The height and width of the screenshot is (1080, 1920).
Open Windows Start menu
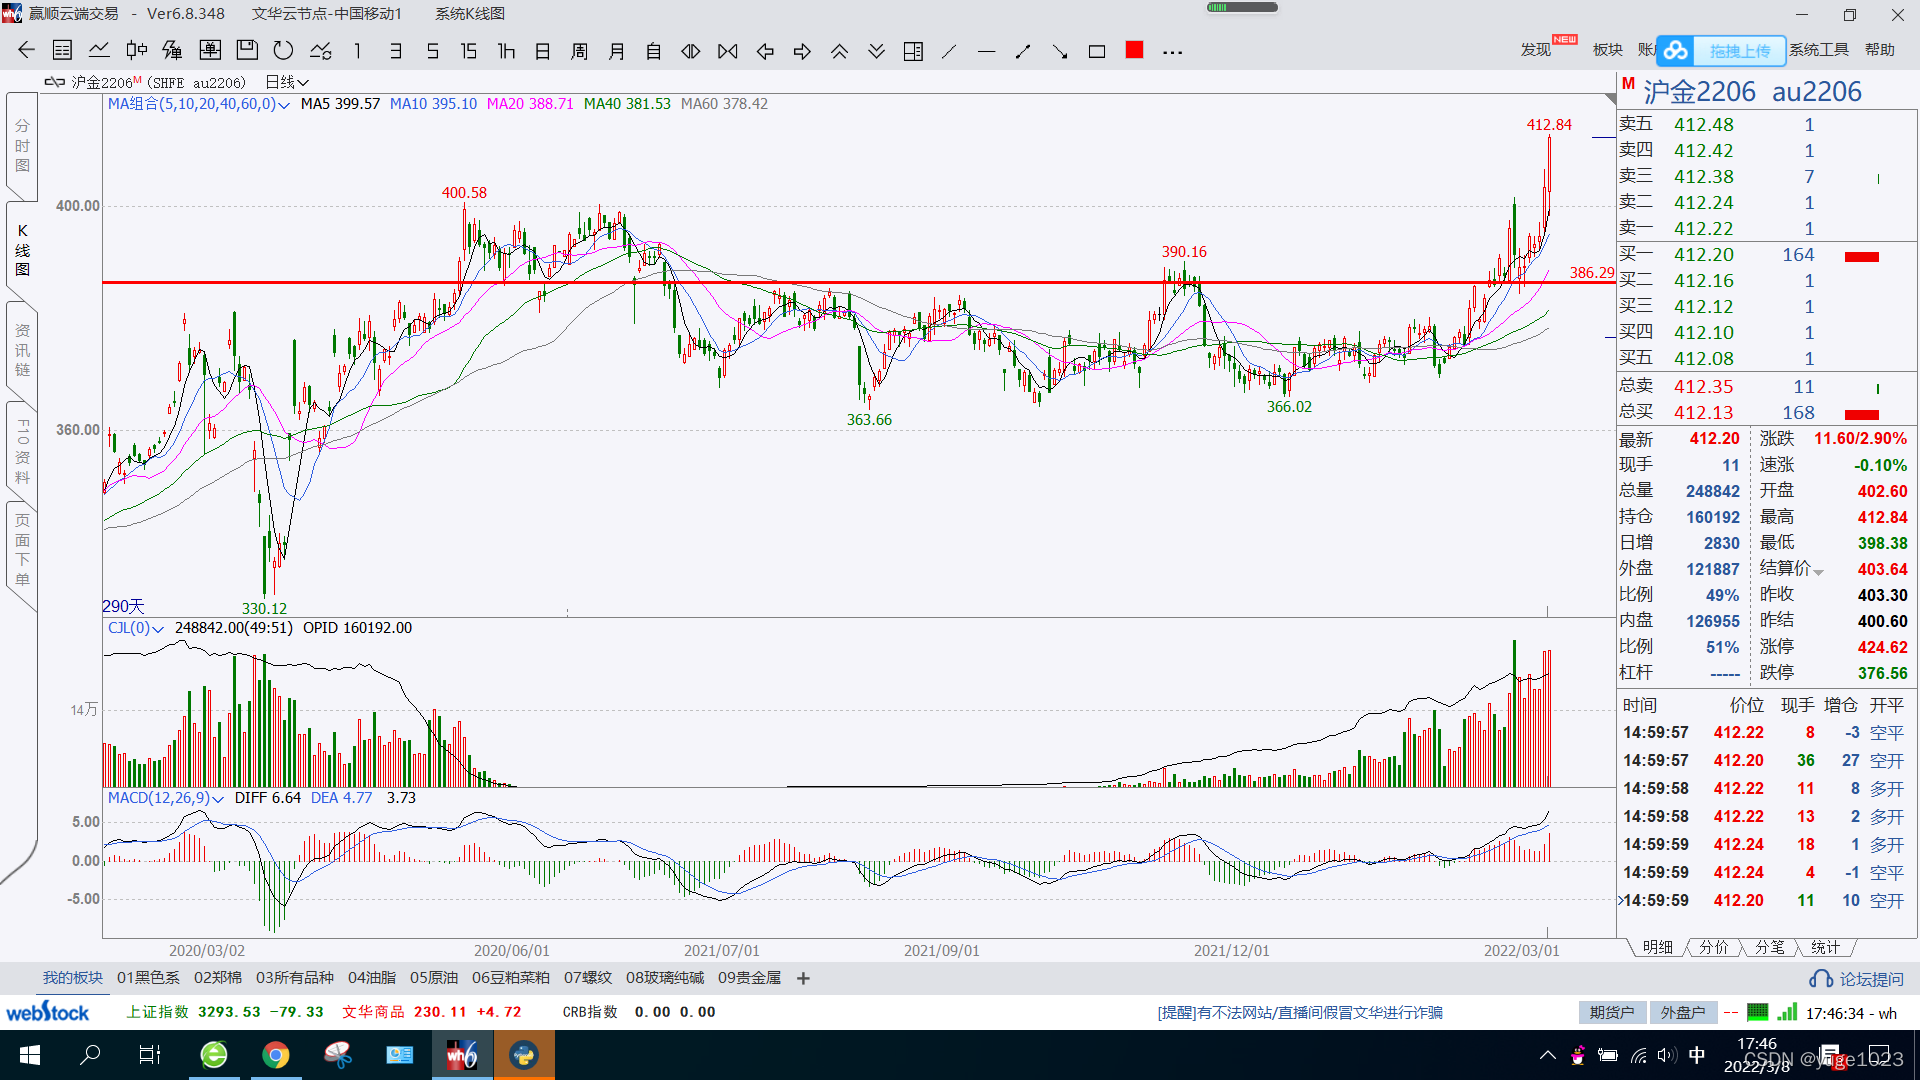tap(29, 1055)
